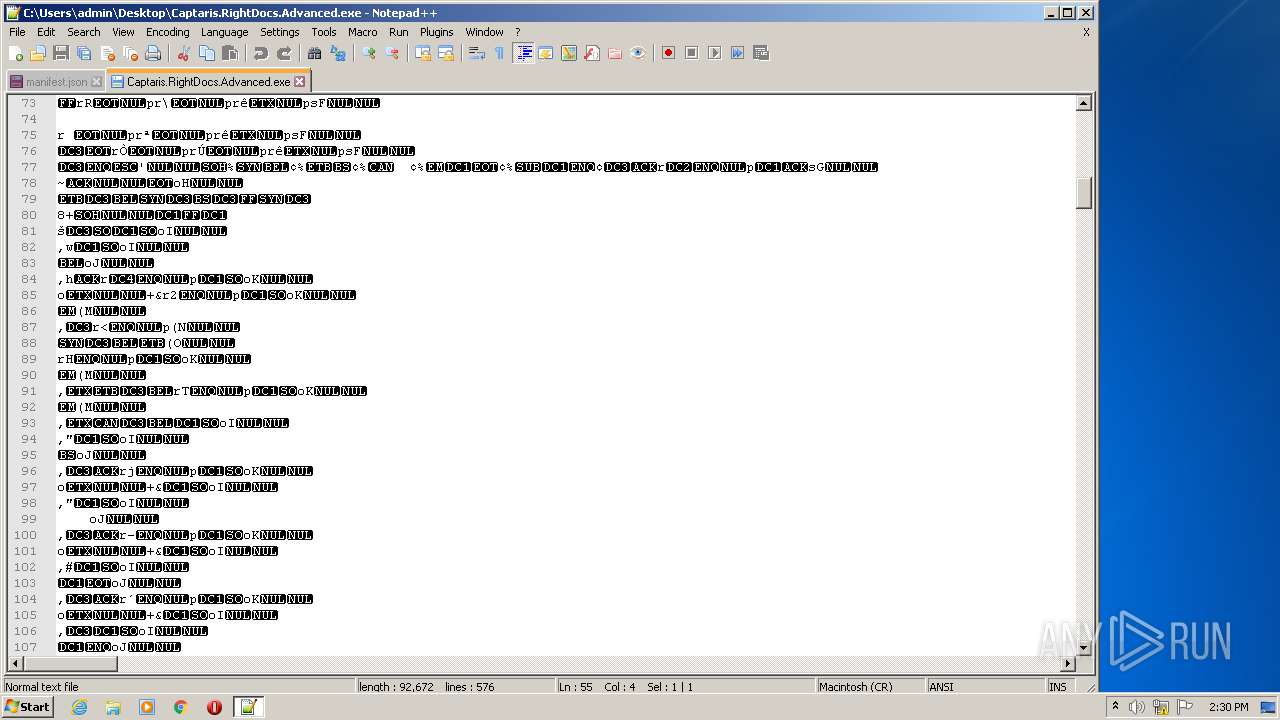Image resolution: width=1280 pixels, height=720 pixels.
Task: Start macro recording with red dot icon
Action: 668,53
